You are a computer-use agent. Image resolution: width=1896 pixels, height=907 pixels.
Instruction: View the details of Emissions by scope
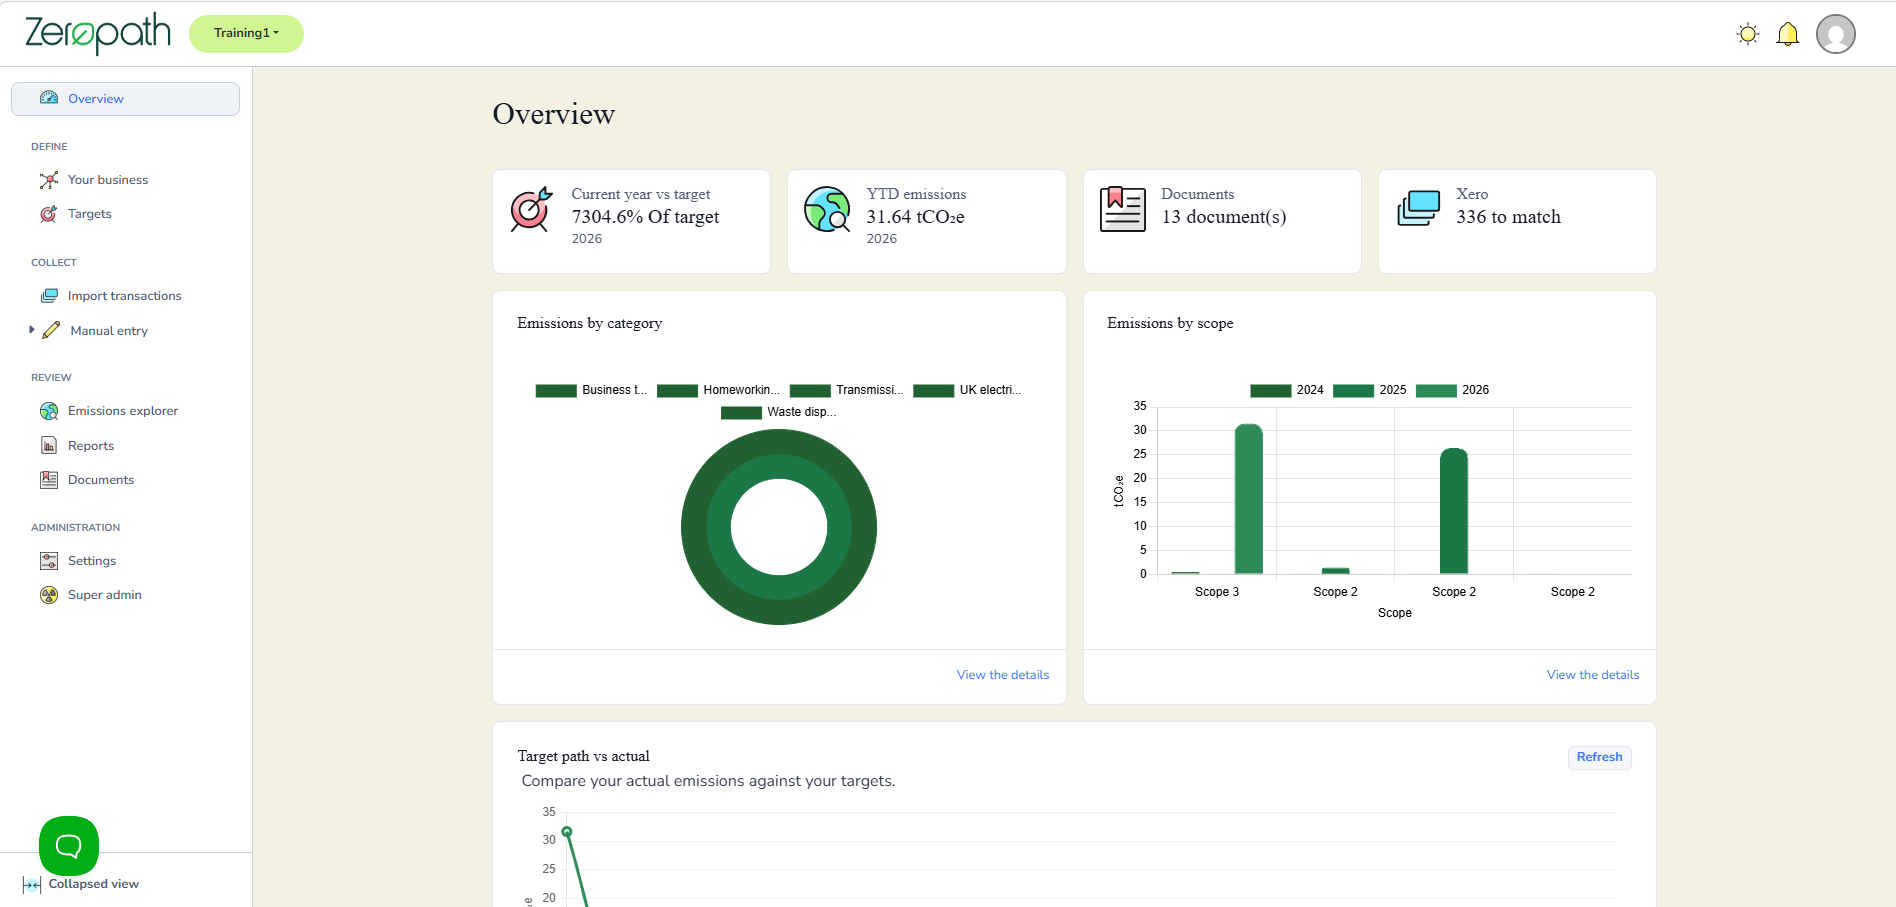point(1592,675)
